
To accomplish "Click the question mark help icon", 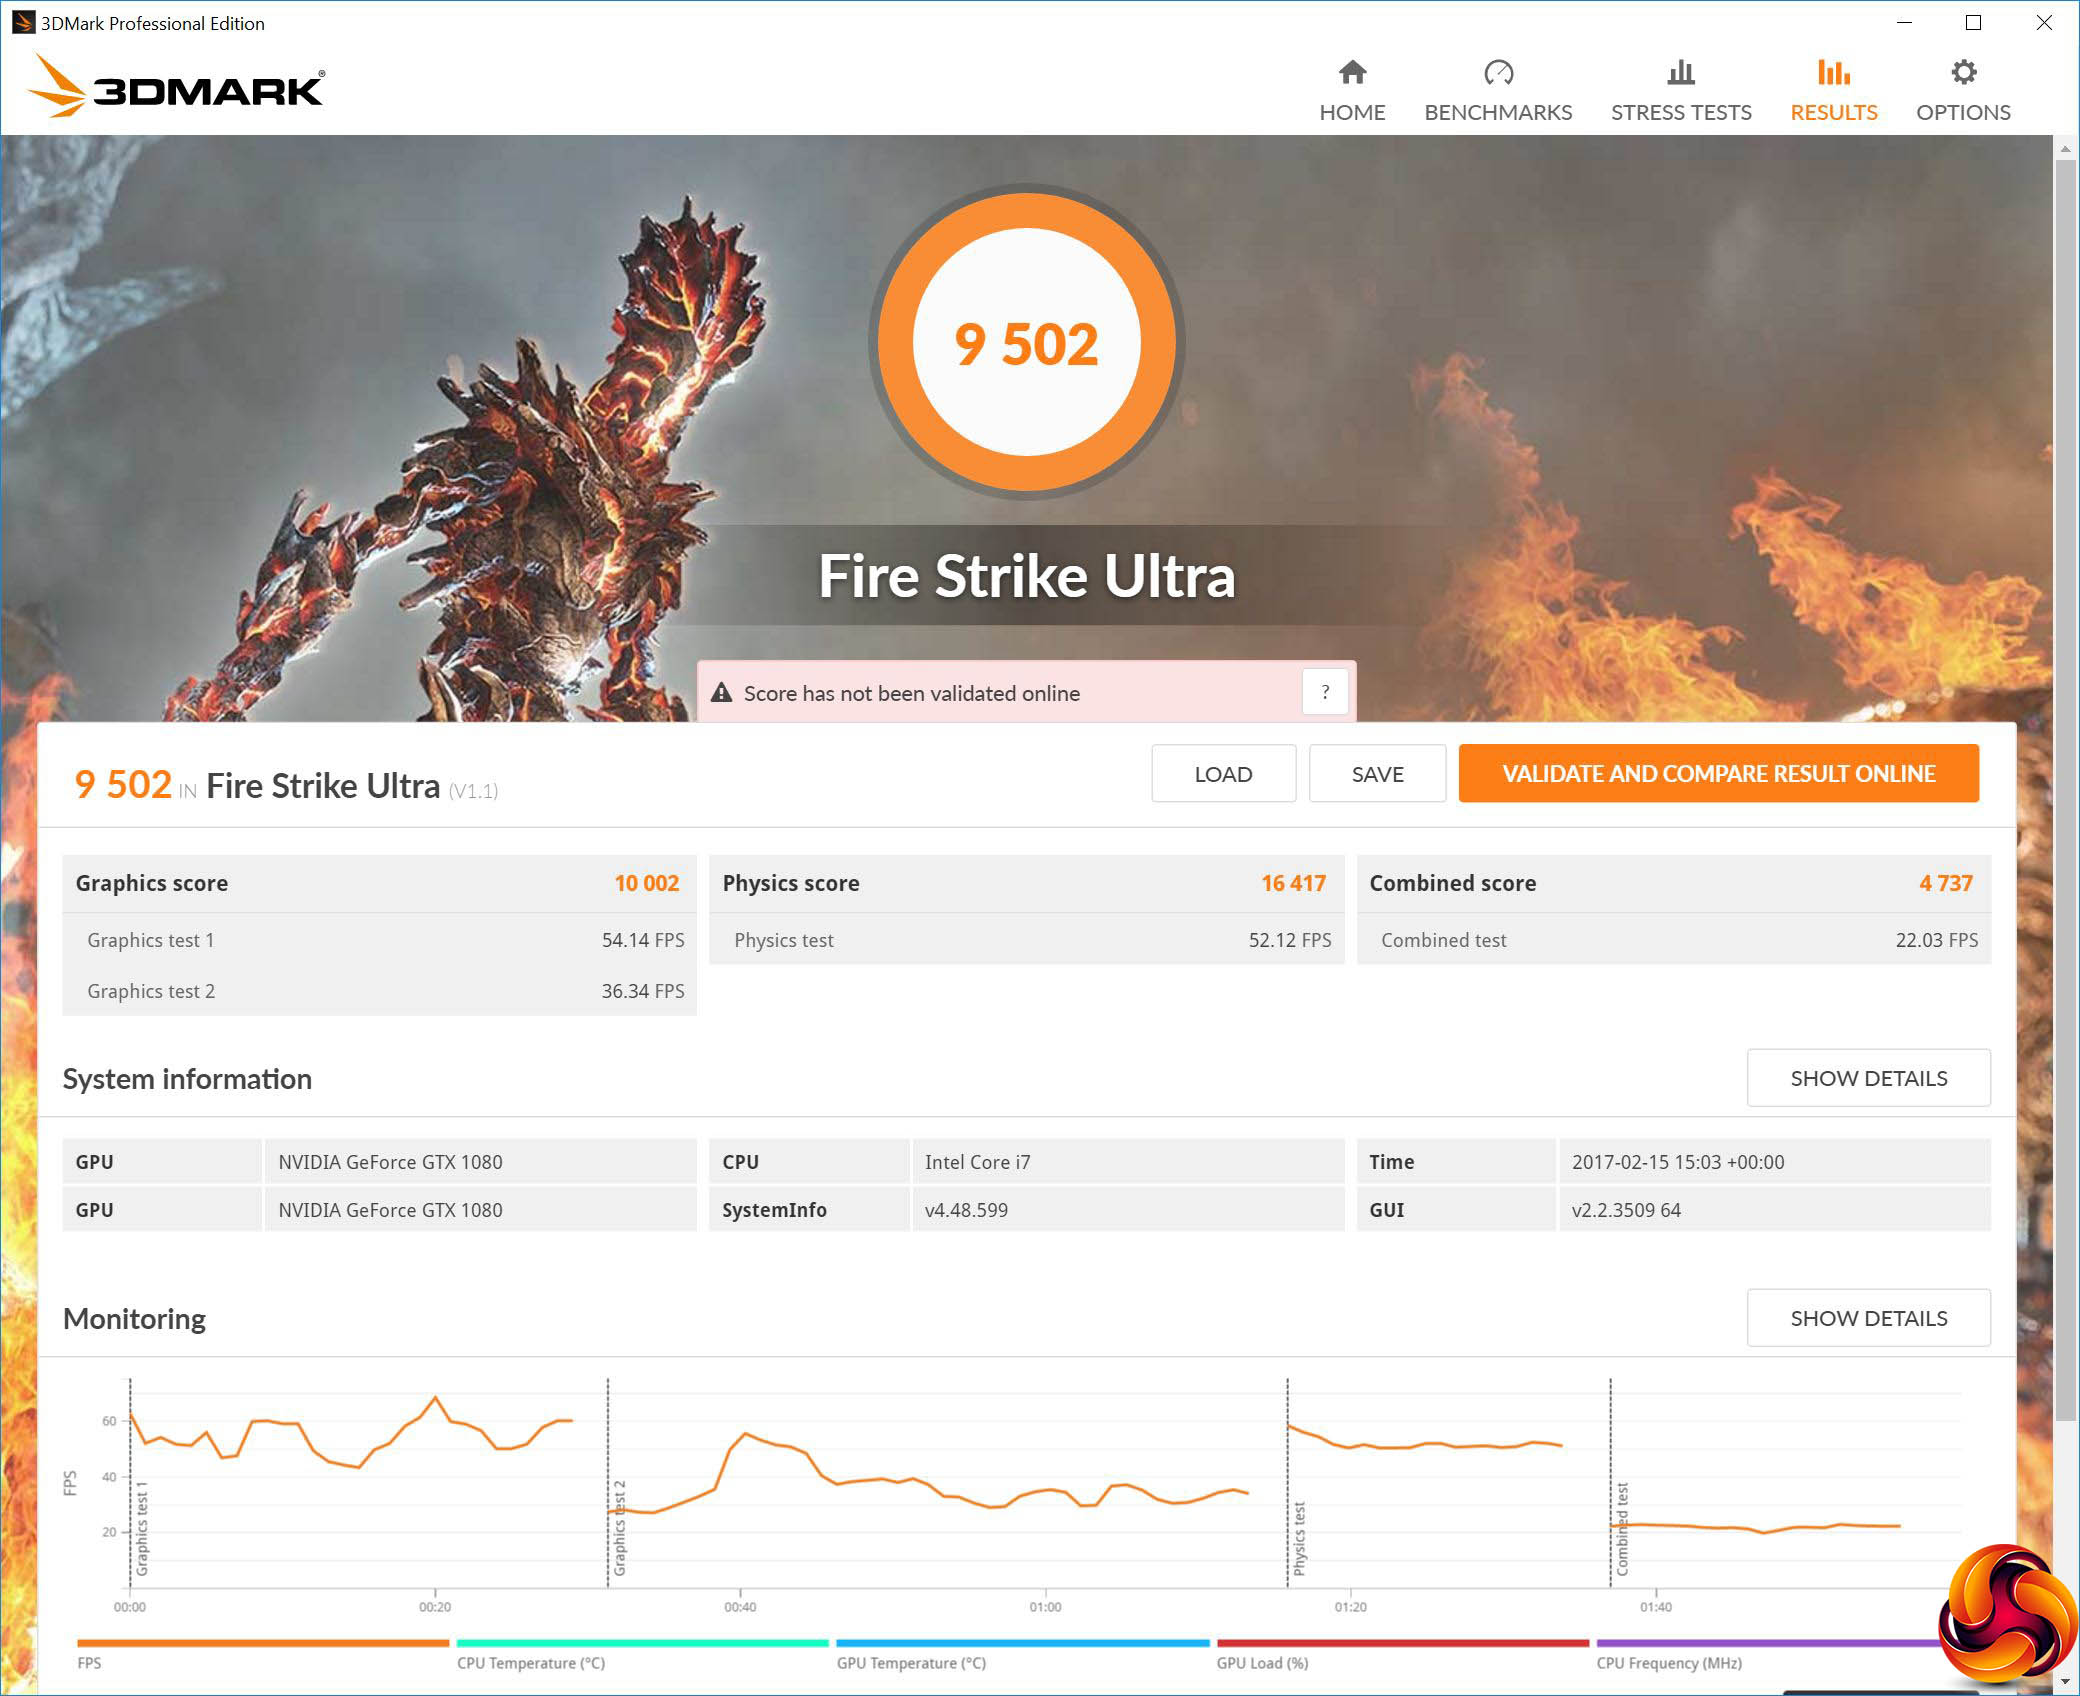I will coord(1325,692).
